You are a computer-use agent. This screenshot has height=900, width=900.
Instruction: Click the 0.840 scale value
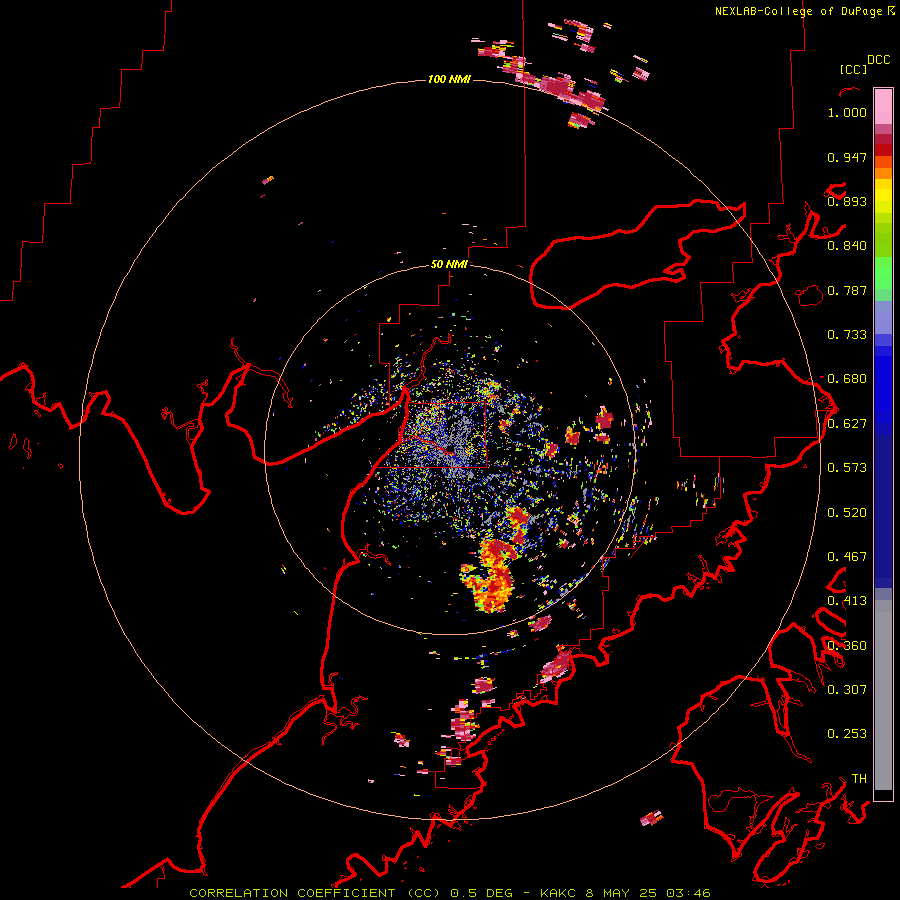point(847,246)
